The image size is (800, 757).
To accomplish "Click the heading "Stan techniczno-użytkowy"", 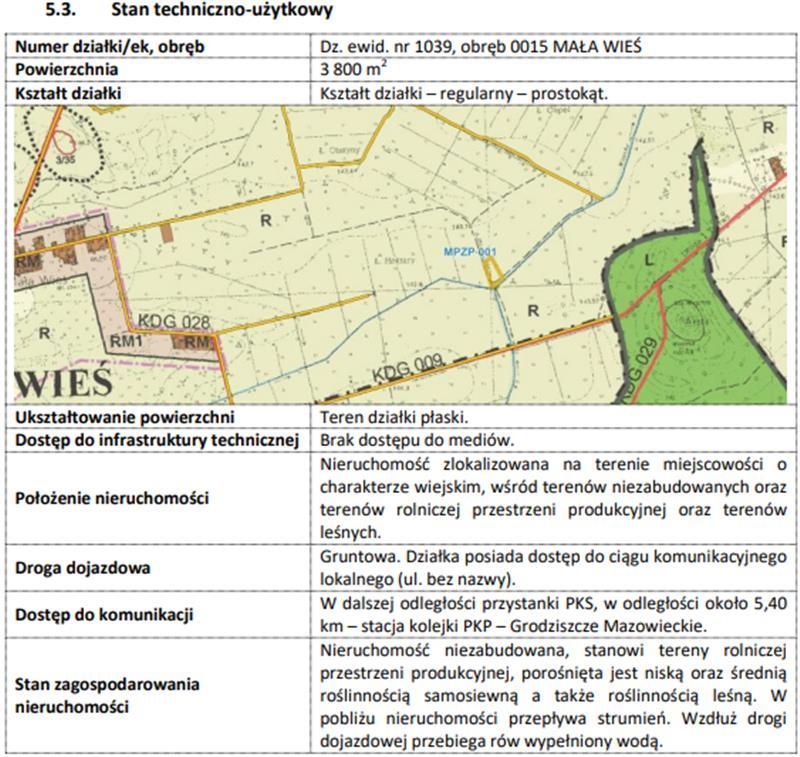I will tap(222, 9).
